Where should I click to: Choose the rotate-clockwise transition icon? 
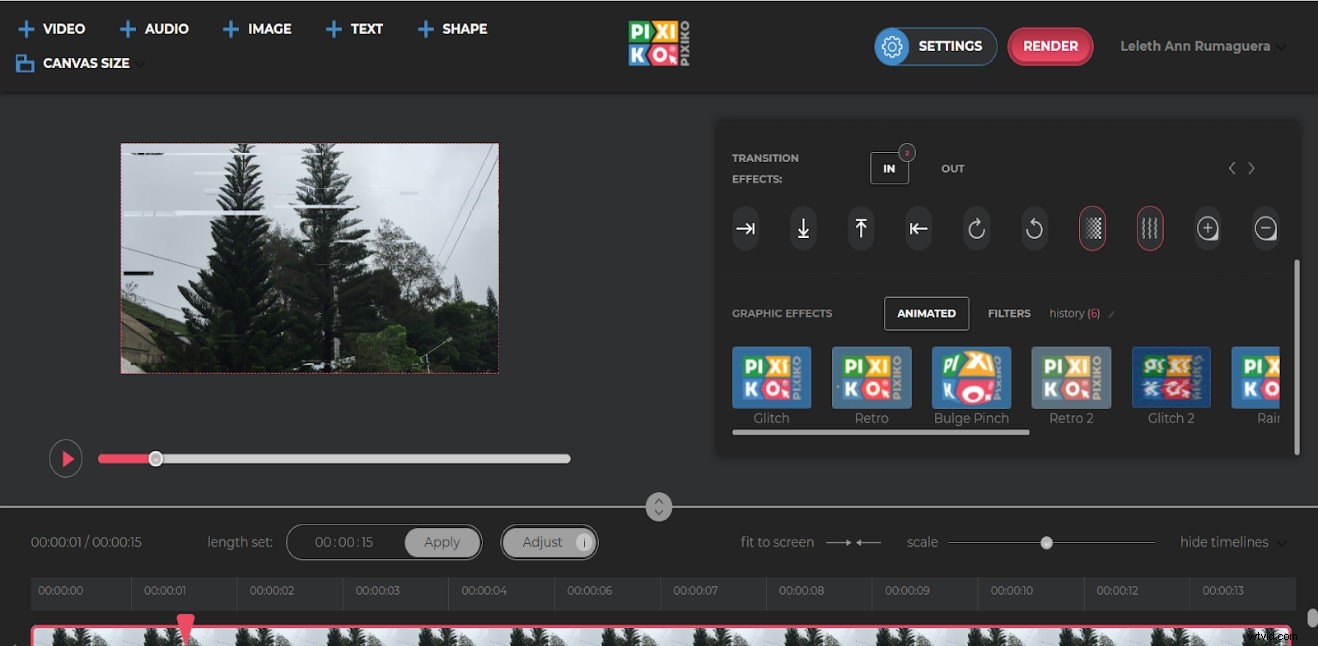click(976, 228)
